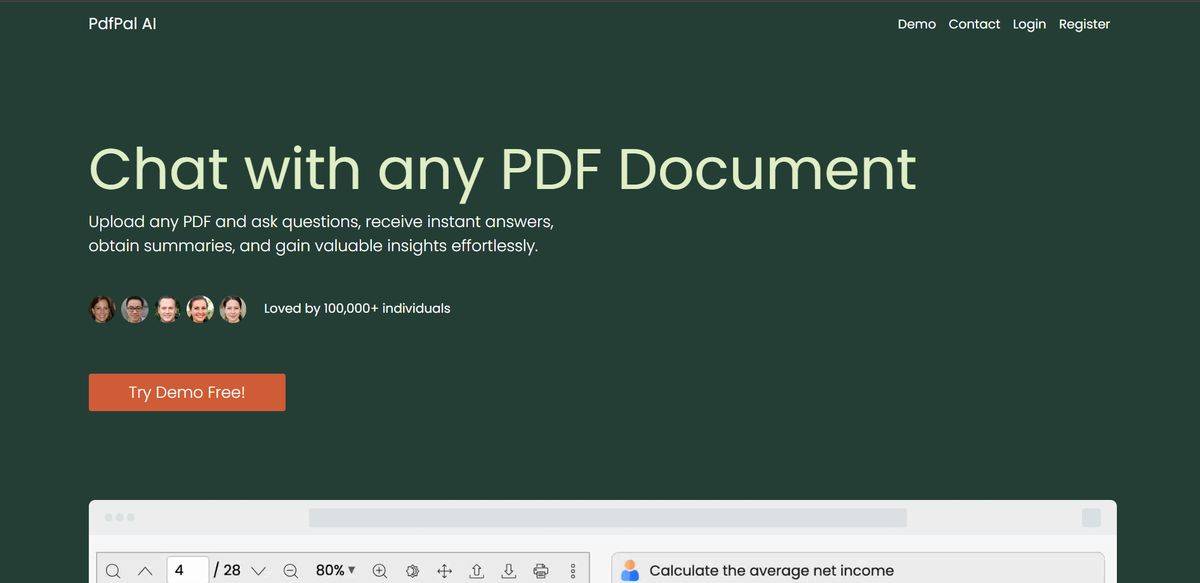Click the print icon in PDF toolbar
This screenshot has width=1200, height=583.
(x=541, y=571)
